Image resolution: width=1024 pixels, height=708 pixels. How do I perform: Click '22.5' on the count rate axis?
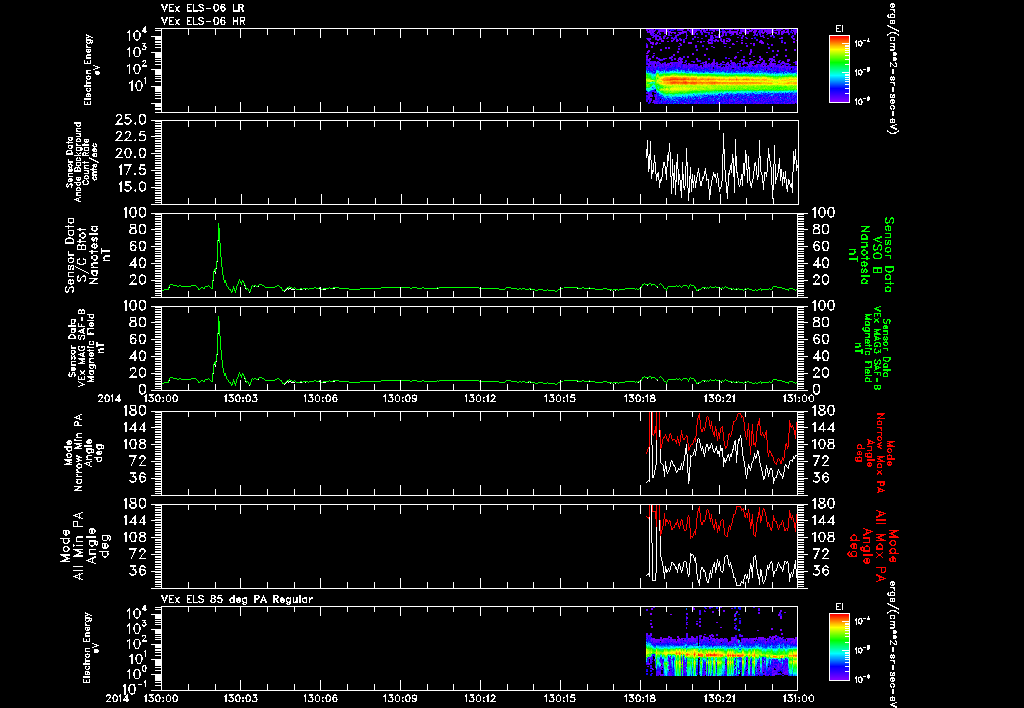click(x=131, y=137)
